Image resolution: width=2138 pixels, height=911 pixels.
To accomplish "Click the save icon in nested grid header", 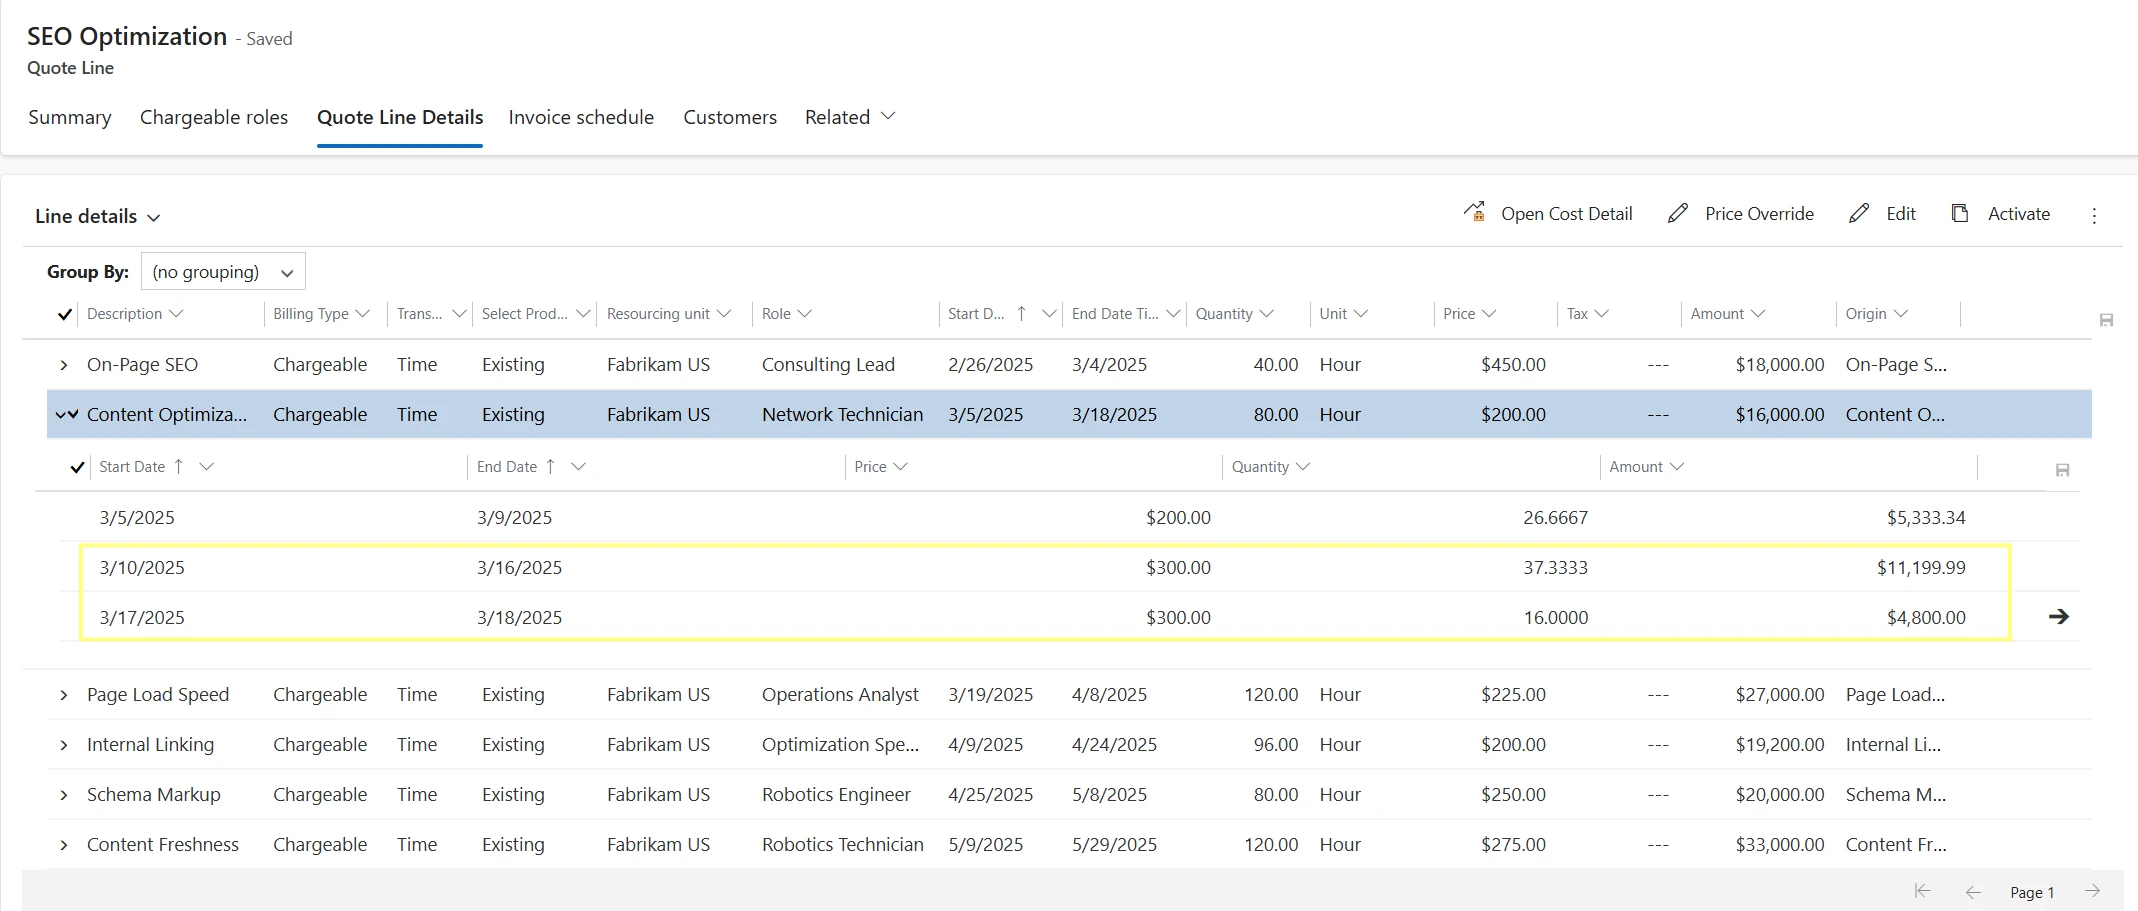I will click(2062, 470).
